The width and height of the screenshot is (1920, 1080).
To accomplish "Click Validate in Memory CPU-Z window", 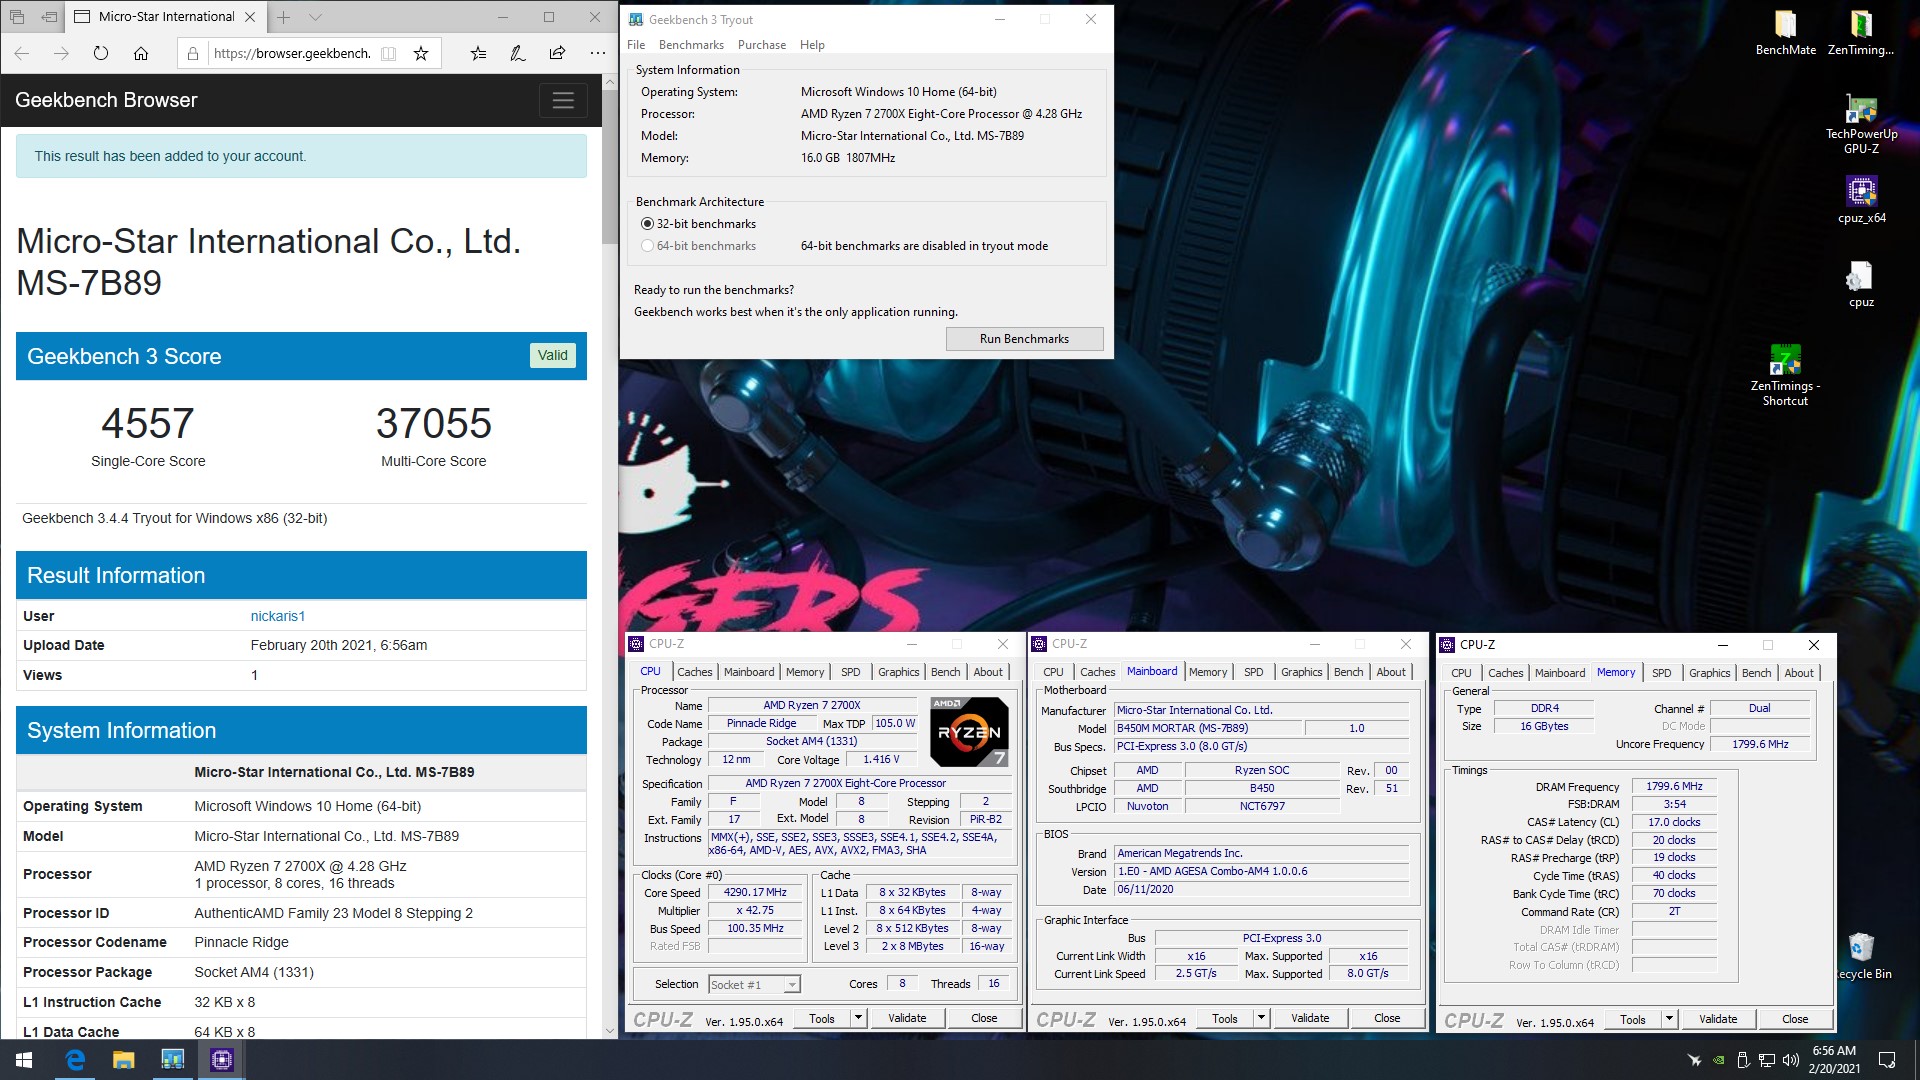I will [1718, 1019].
